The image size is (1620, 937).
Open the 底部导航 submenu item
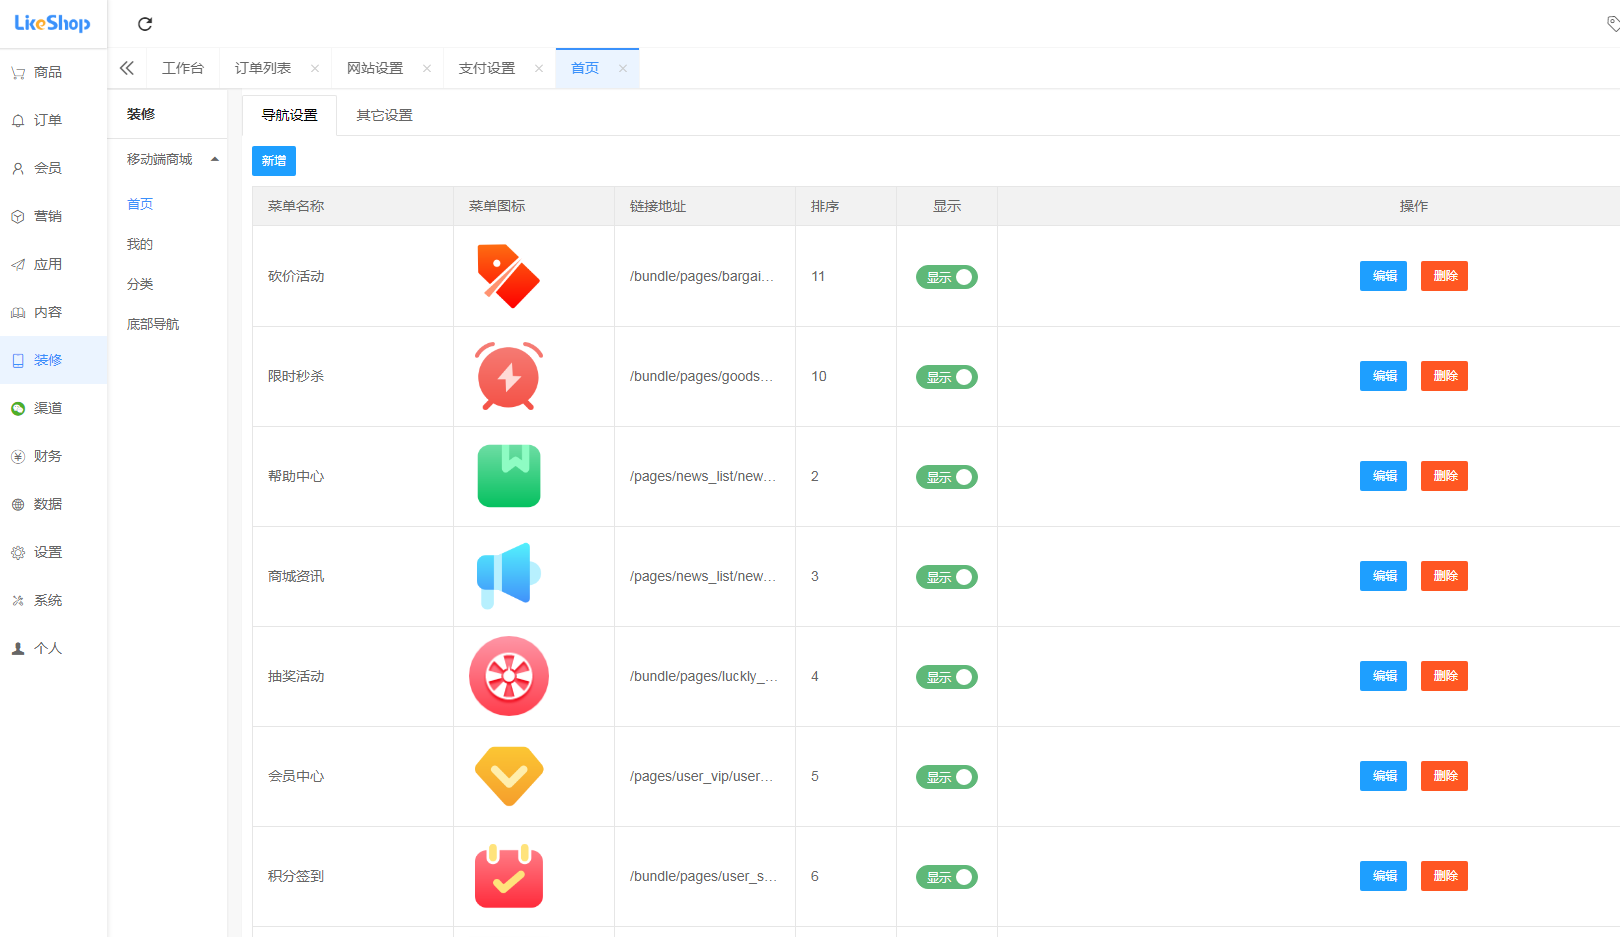tap(153, 324)
